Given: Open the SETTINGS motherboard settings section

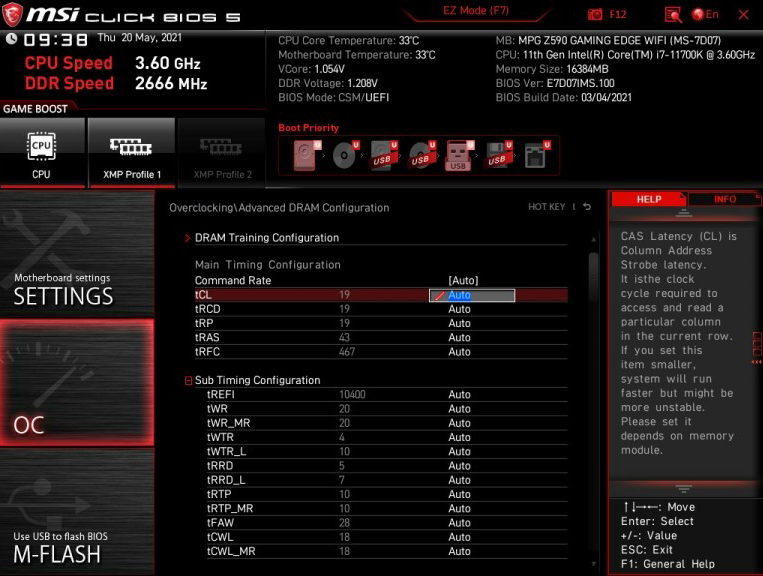Looking at the screenshot, I should point(77,253).
